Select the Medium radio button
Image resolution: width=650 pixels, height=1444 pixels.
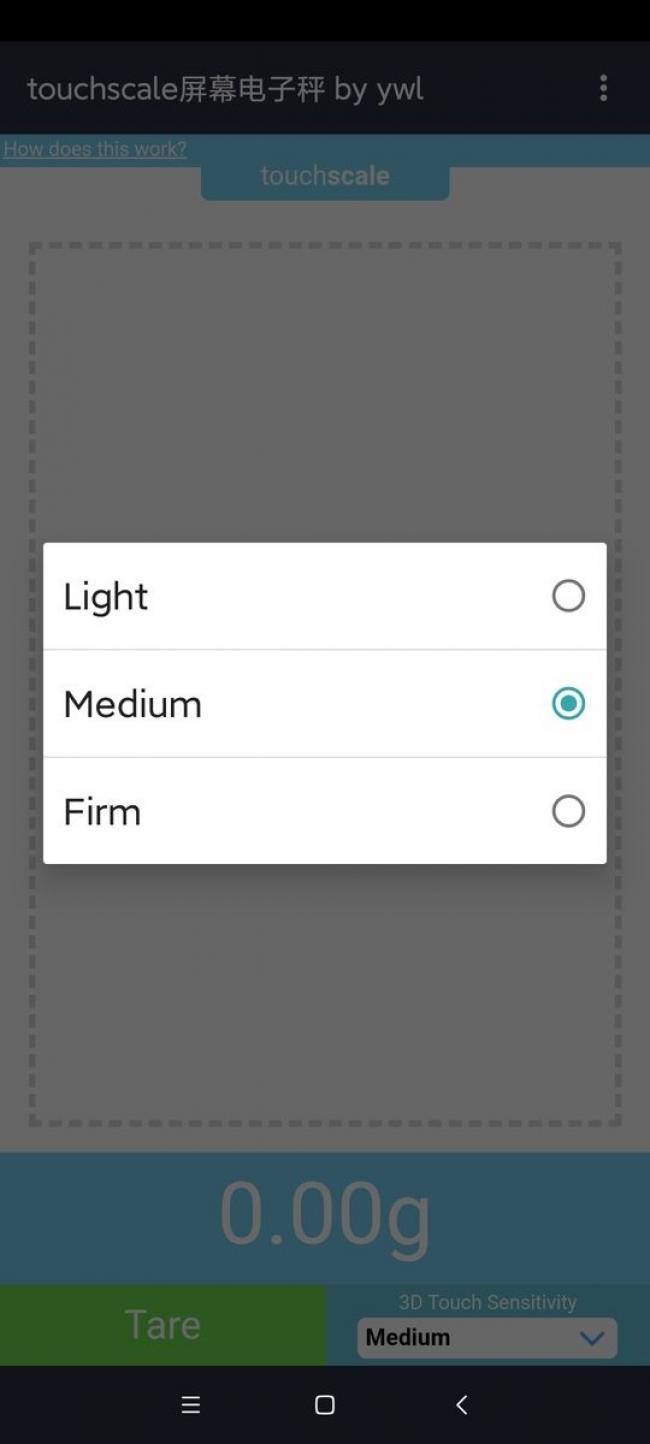point(568,704)
